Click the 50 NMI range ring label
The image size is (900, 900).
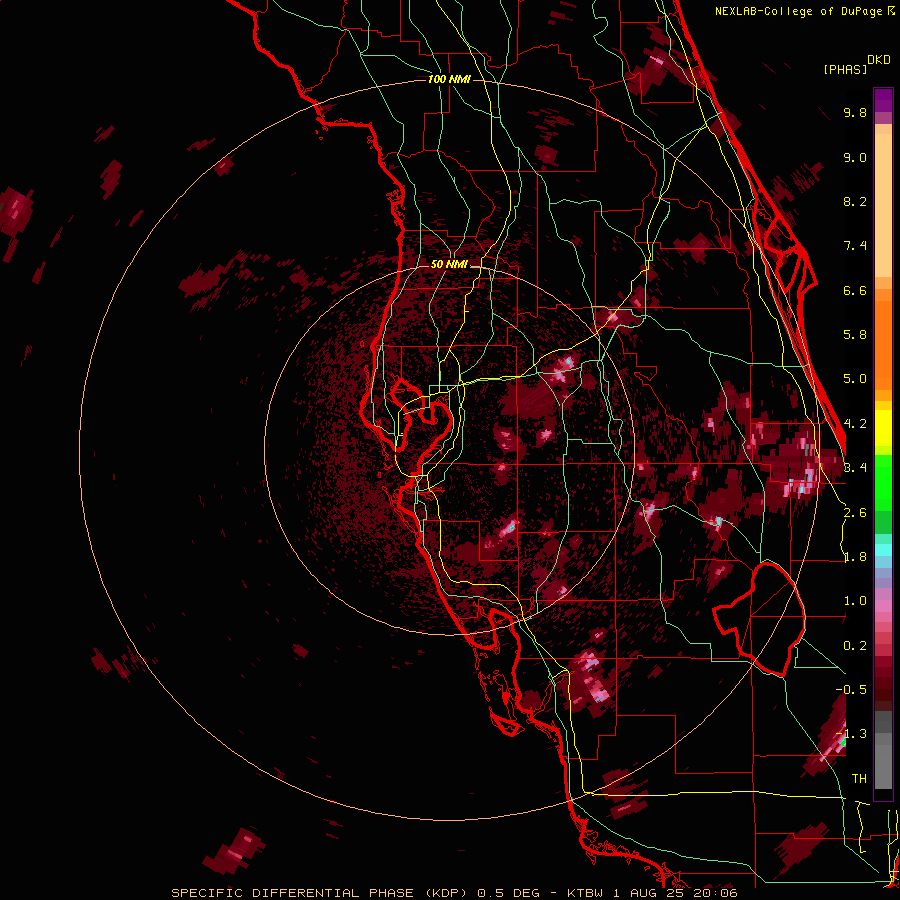point(449,265)
